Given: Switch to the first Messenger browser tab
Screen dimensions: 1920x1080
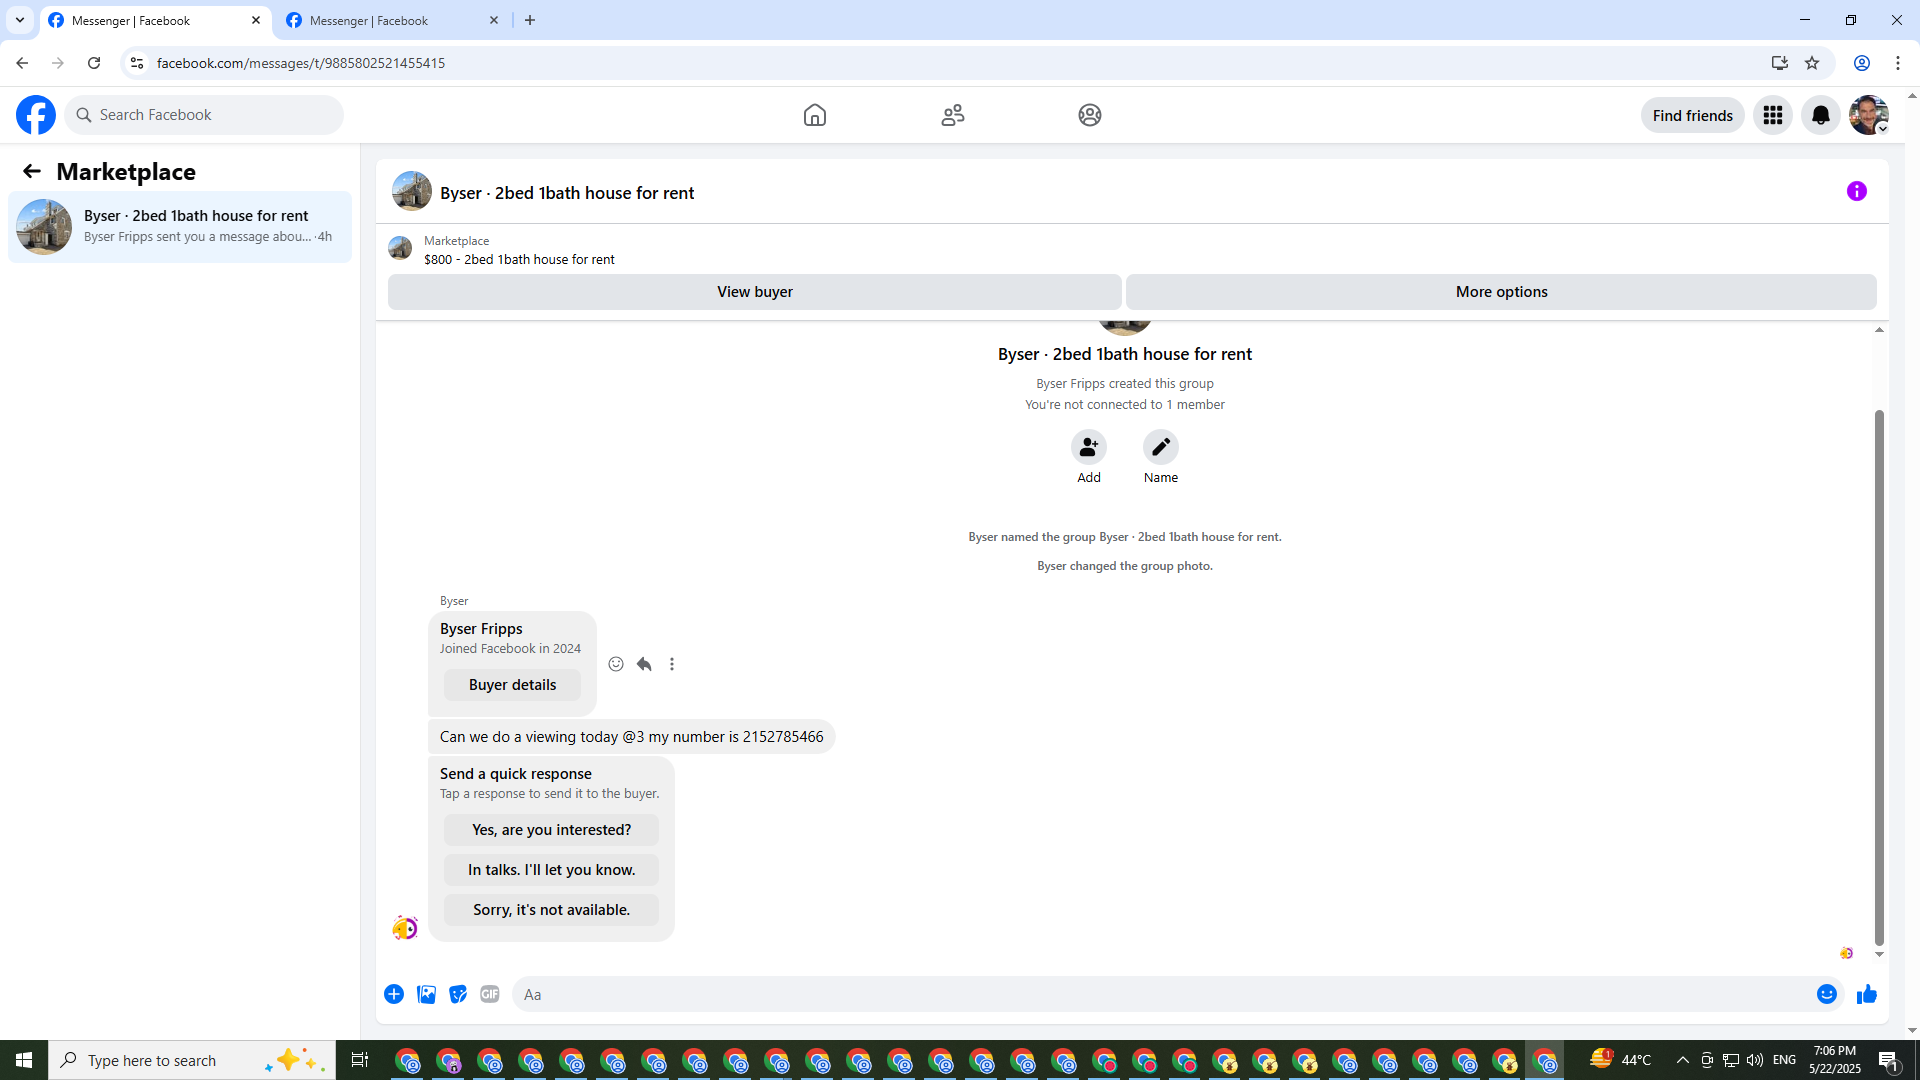Looking at the screenshot, I should pyautogui.click(x=156, y=20).
